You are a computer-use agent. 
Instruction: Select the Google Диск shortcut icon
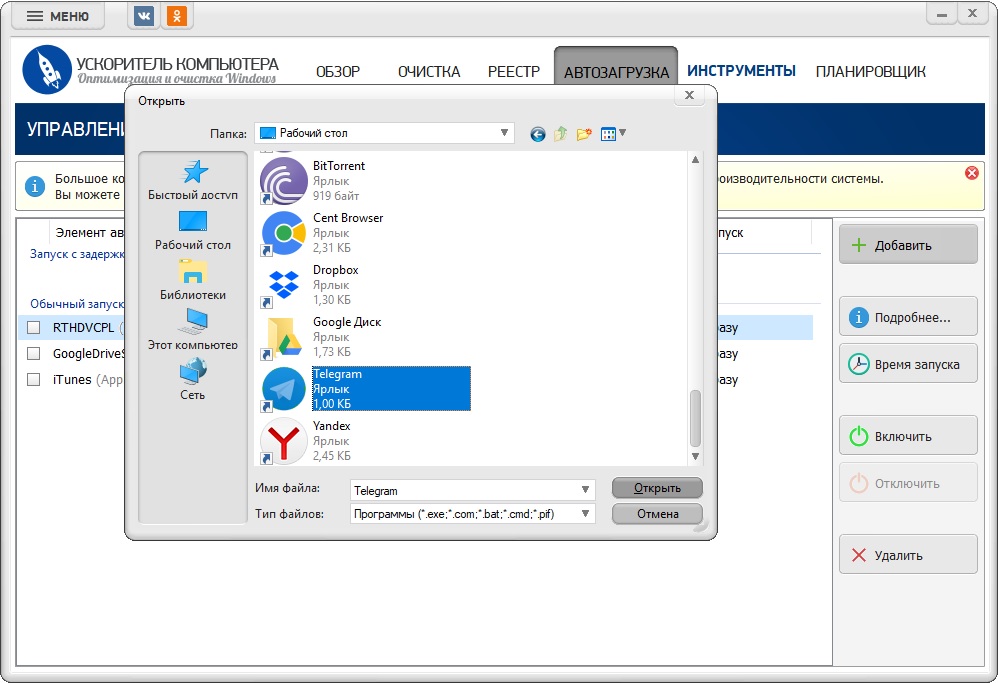(283, 337)
